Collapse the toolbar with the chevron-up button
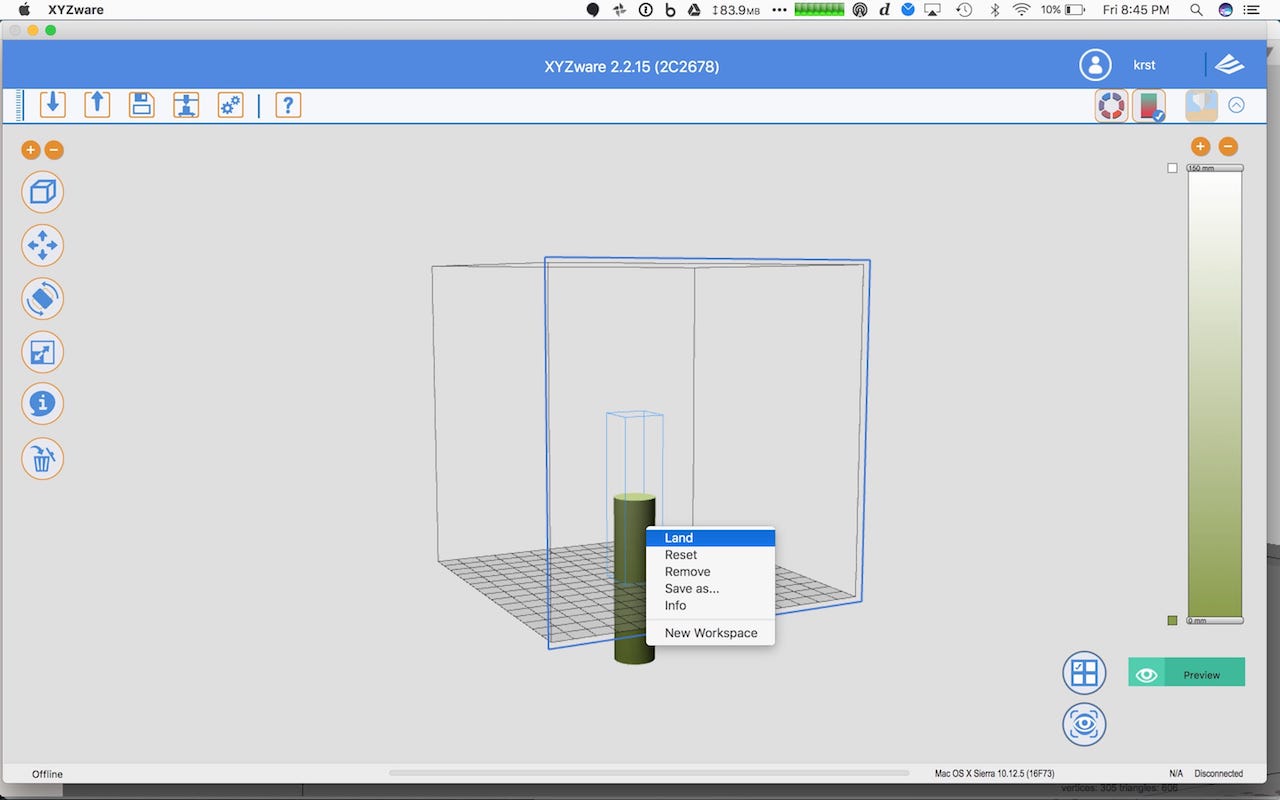The height and width of the screenshot is (800, 1280). click(1236, 105)
